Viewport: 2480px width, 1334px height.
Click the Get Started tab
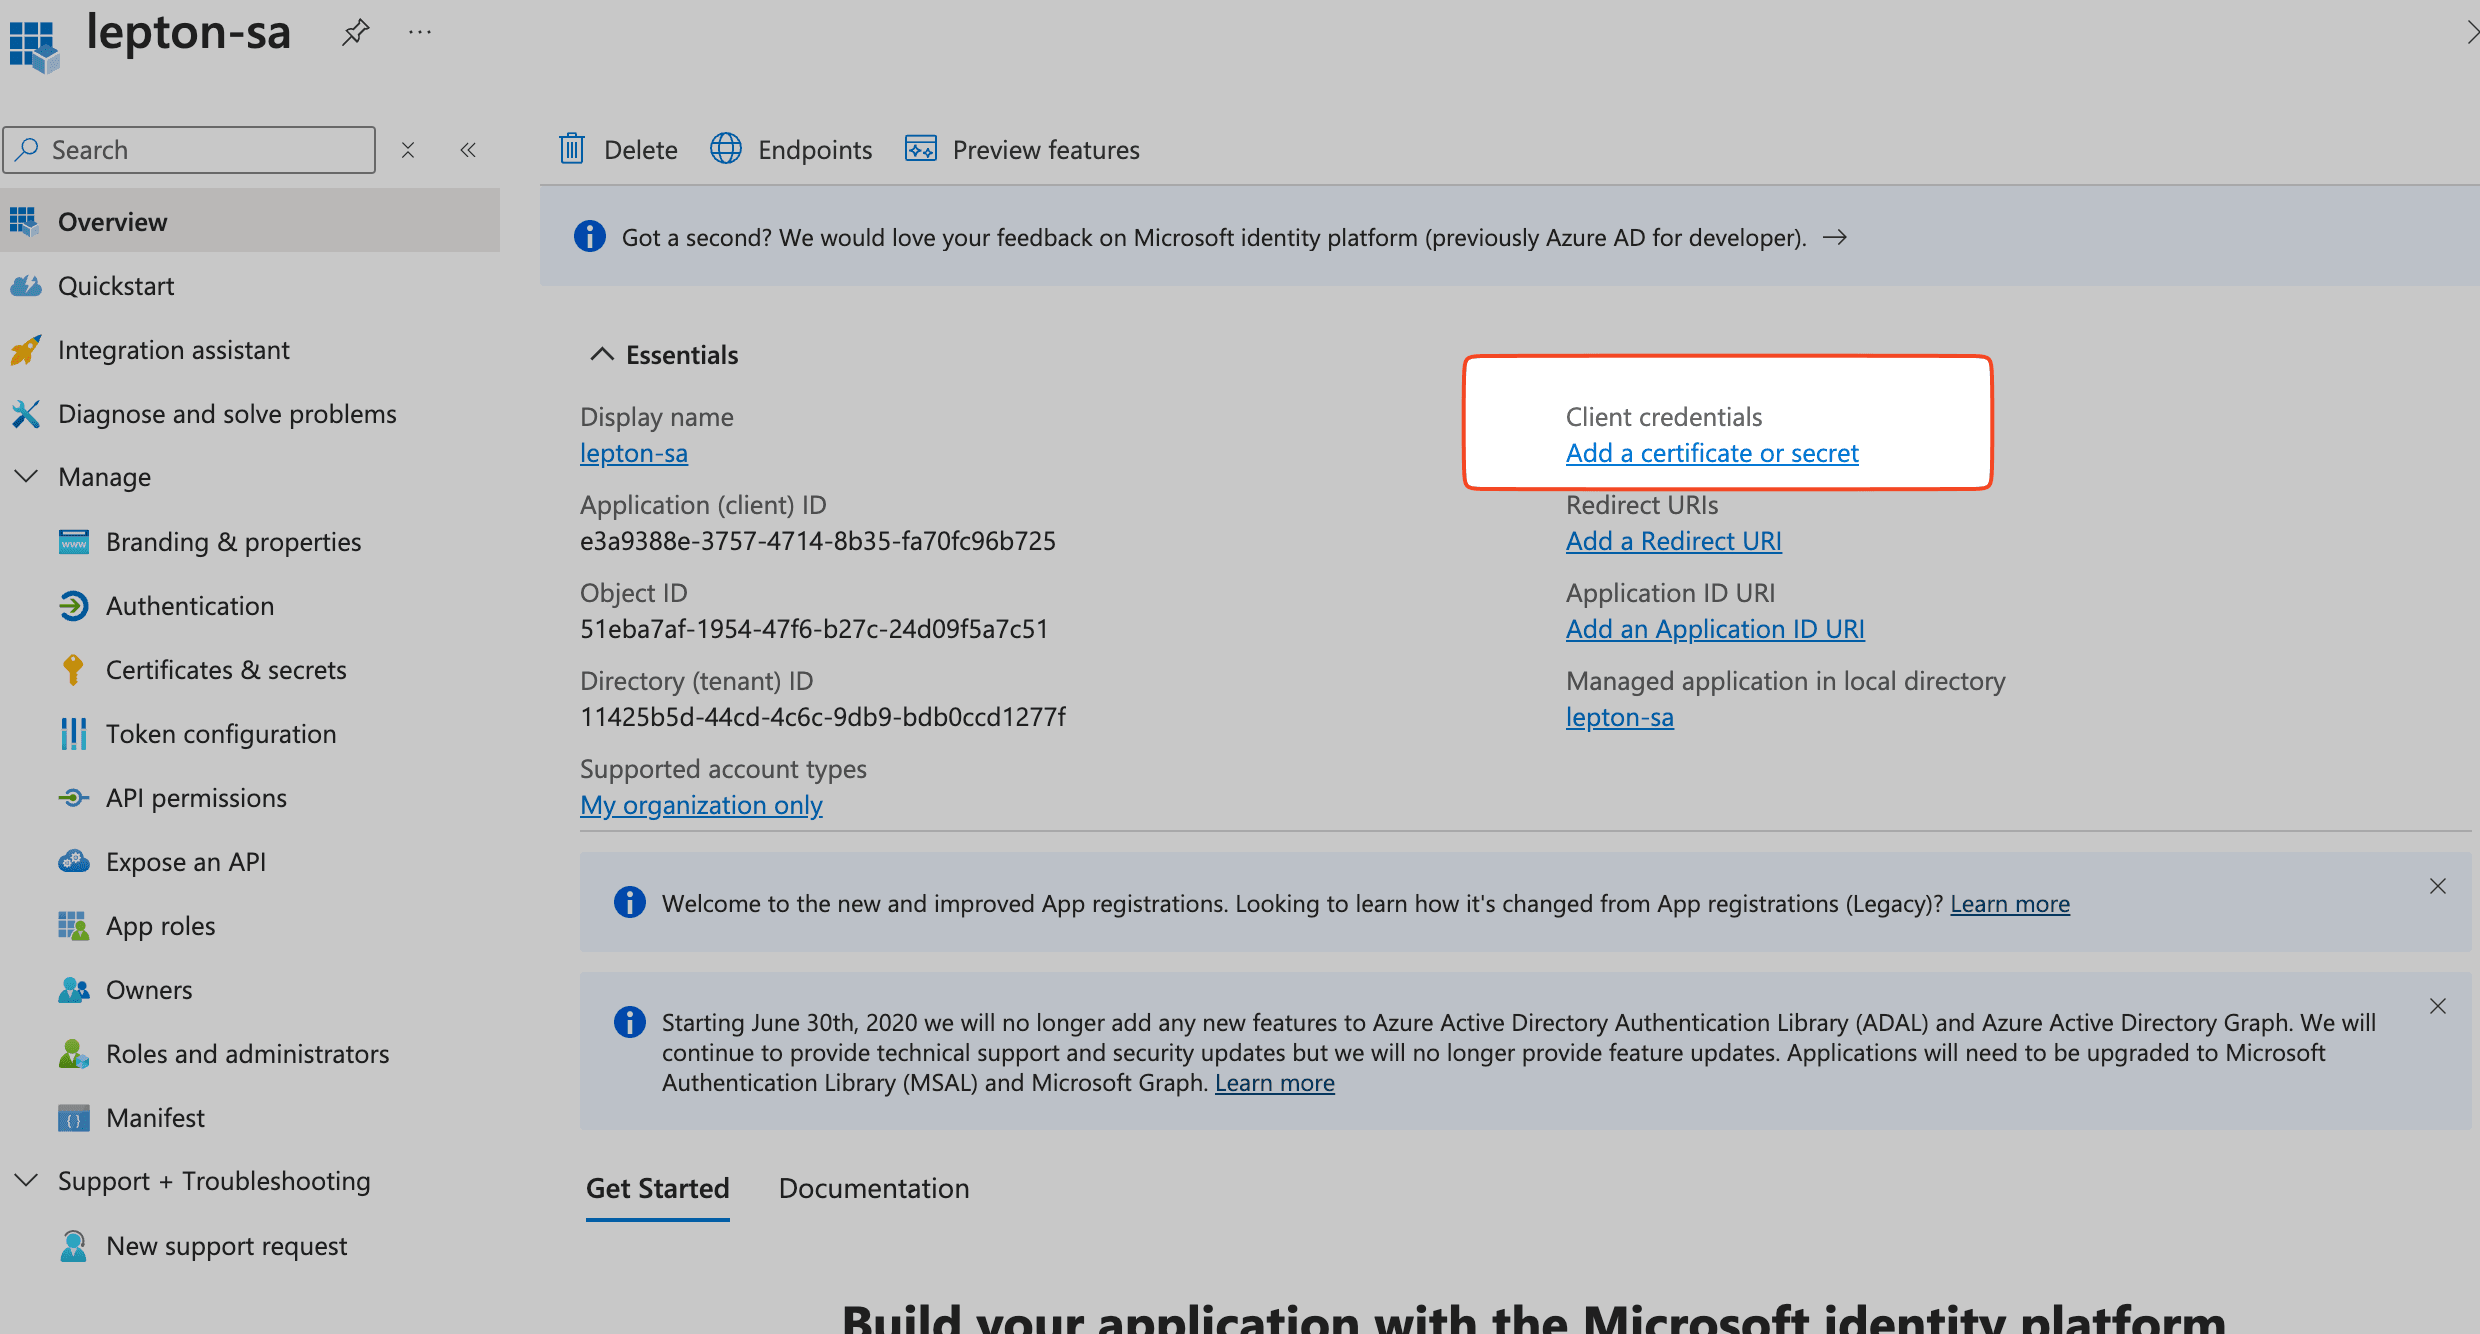pyautogui.click(x=657, y=1188)
